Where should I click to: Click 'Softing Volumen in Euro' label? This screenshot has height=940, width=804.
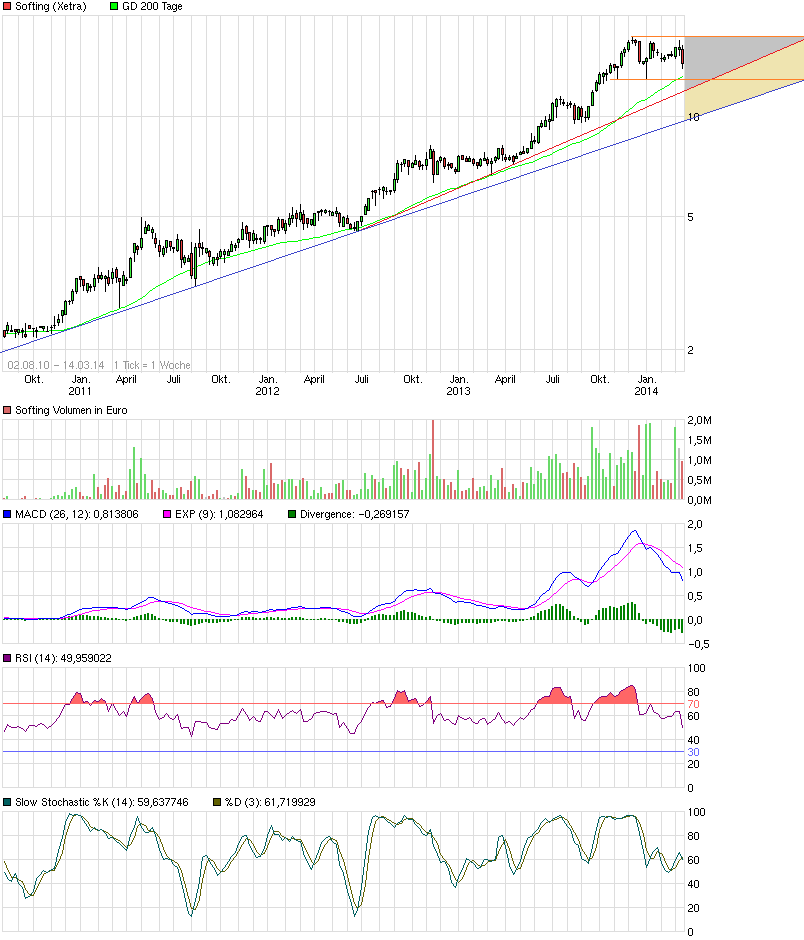tap(71, 411)
